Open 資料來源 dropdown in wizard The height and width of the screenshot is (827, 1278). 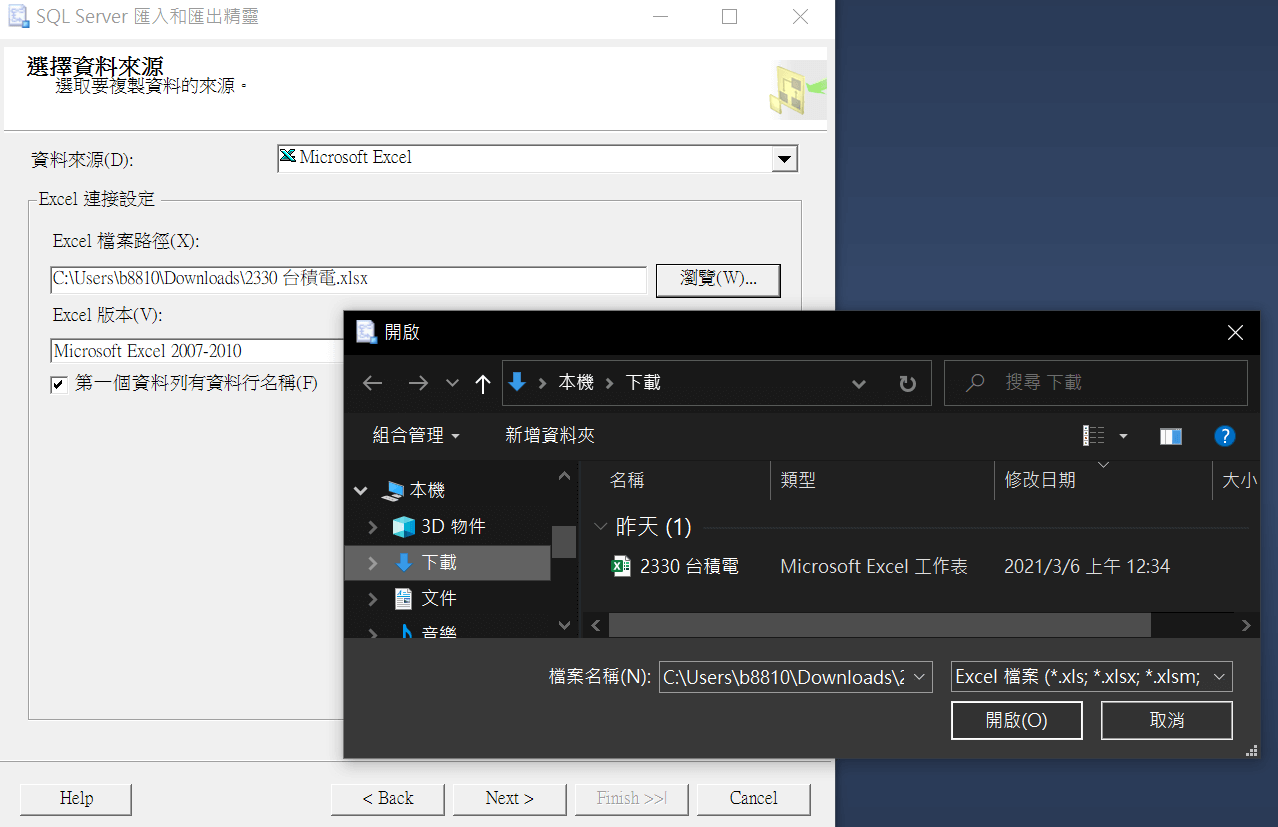784,159
